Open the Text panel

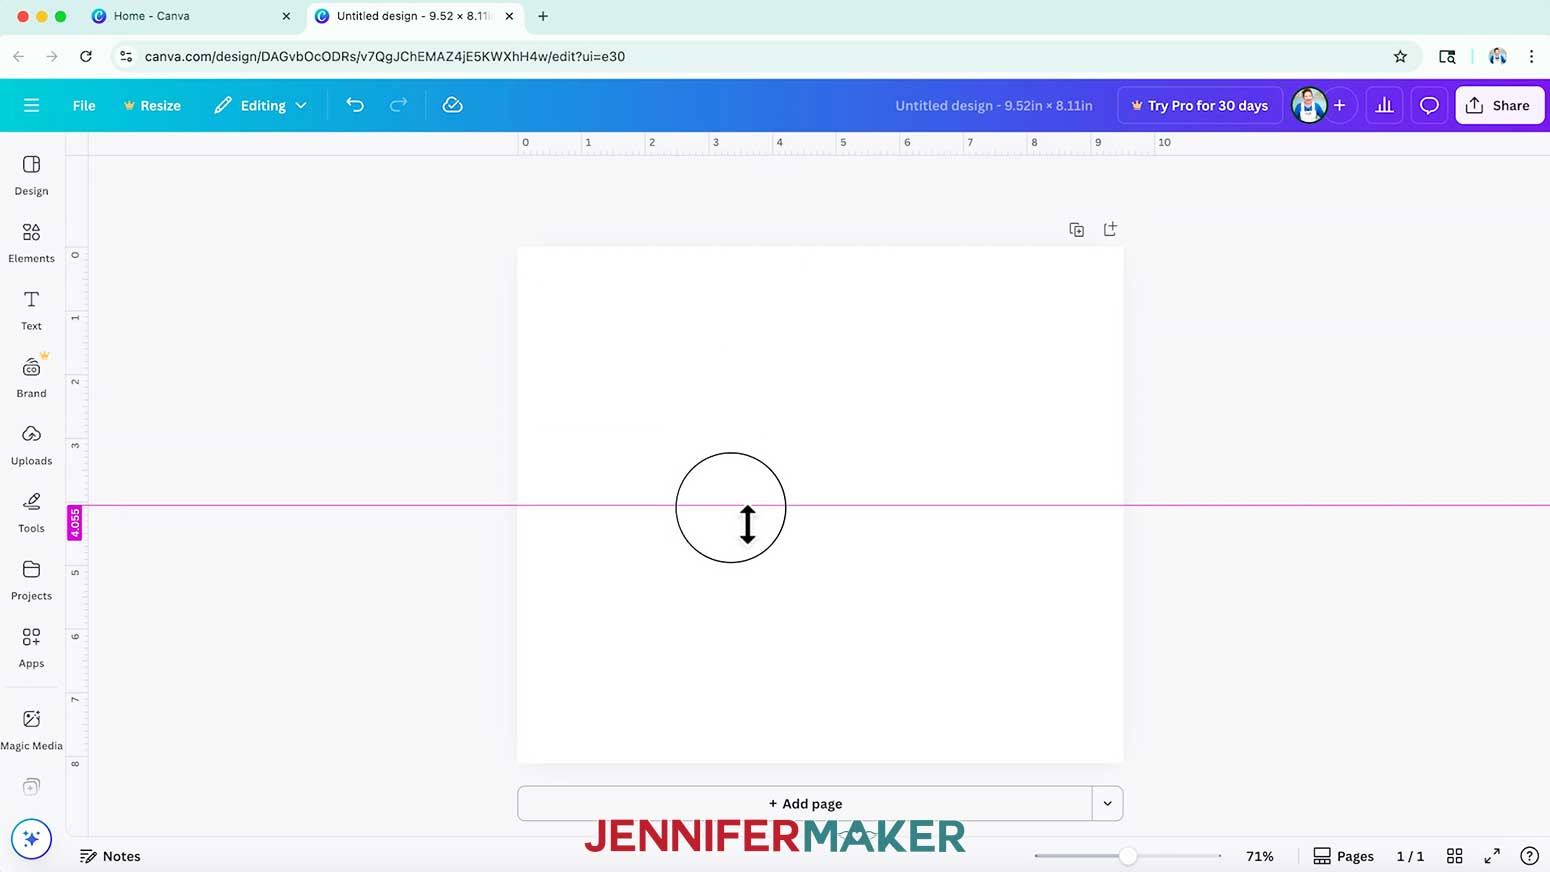pyautogui.click(x=31, y=310)
